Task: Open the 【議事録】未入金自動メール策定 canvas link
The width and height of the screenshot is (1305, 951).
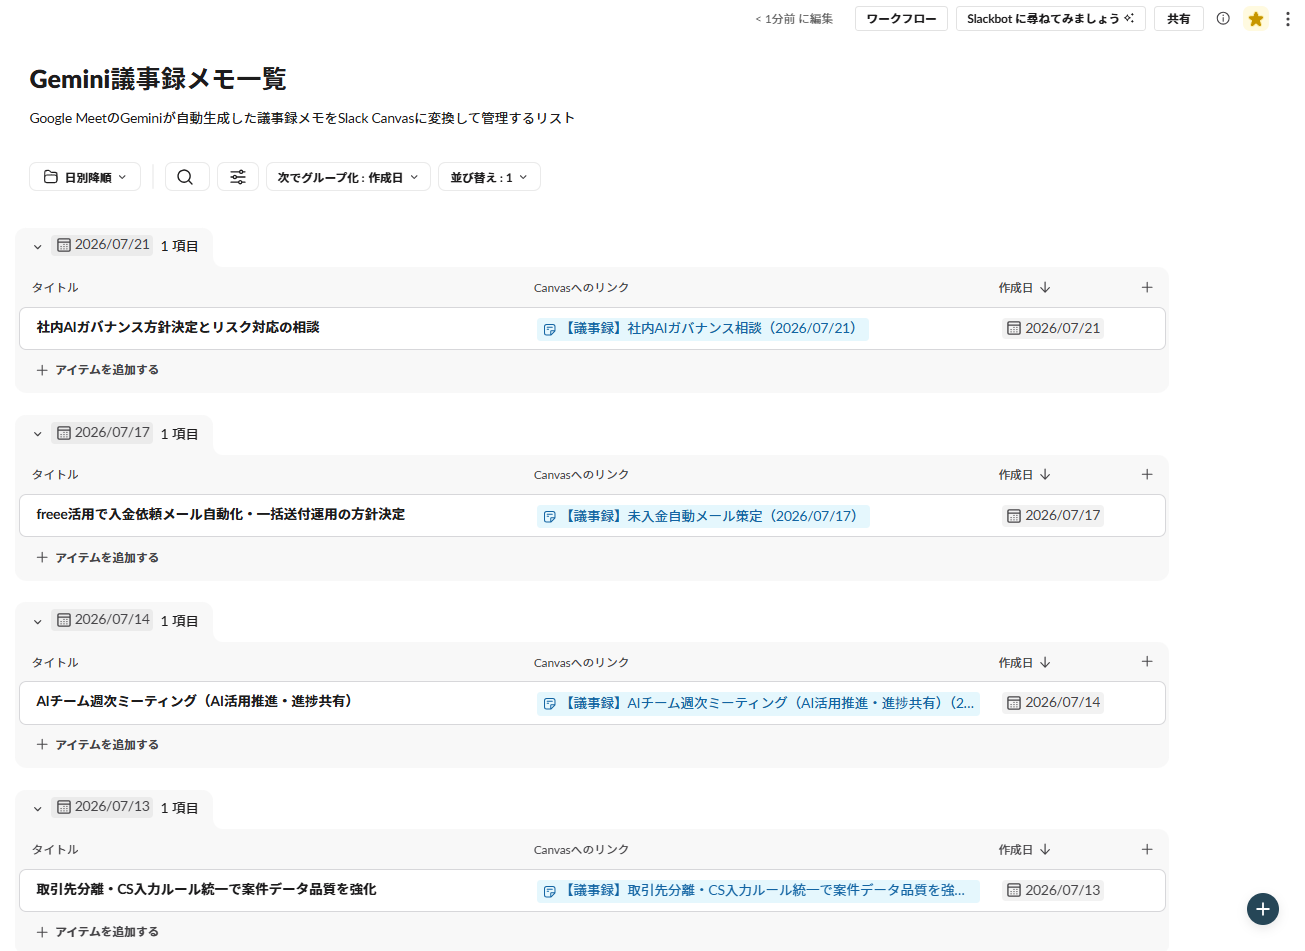Action: click(x=703, y=516)
